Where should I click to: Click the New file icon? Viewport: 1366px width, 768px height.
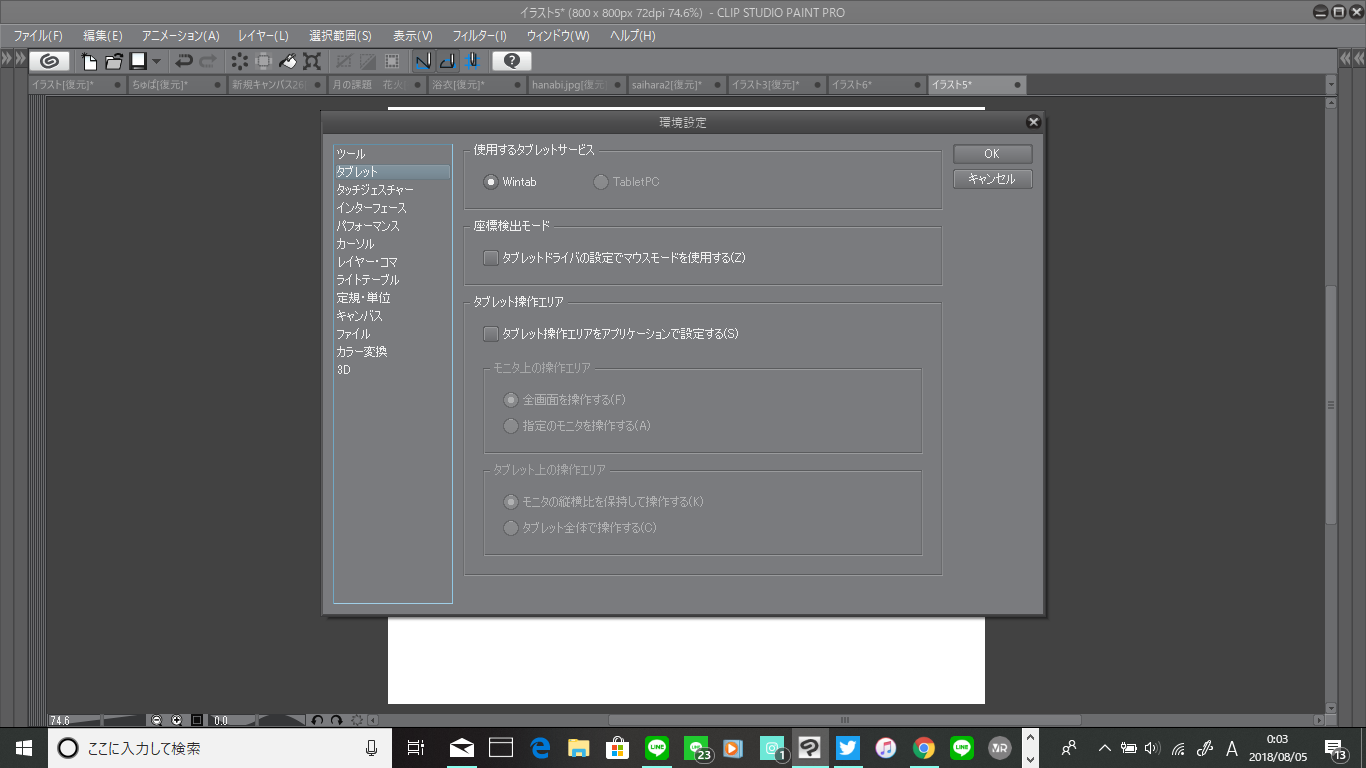pos(90,61)
